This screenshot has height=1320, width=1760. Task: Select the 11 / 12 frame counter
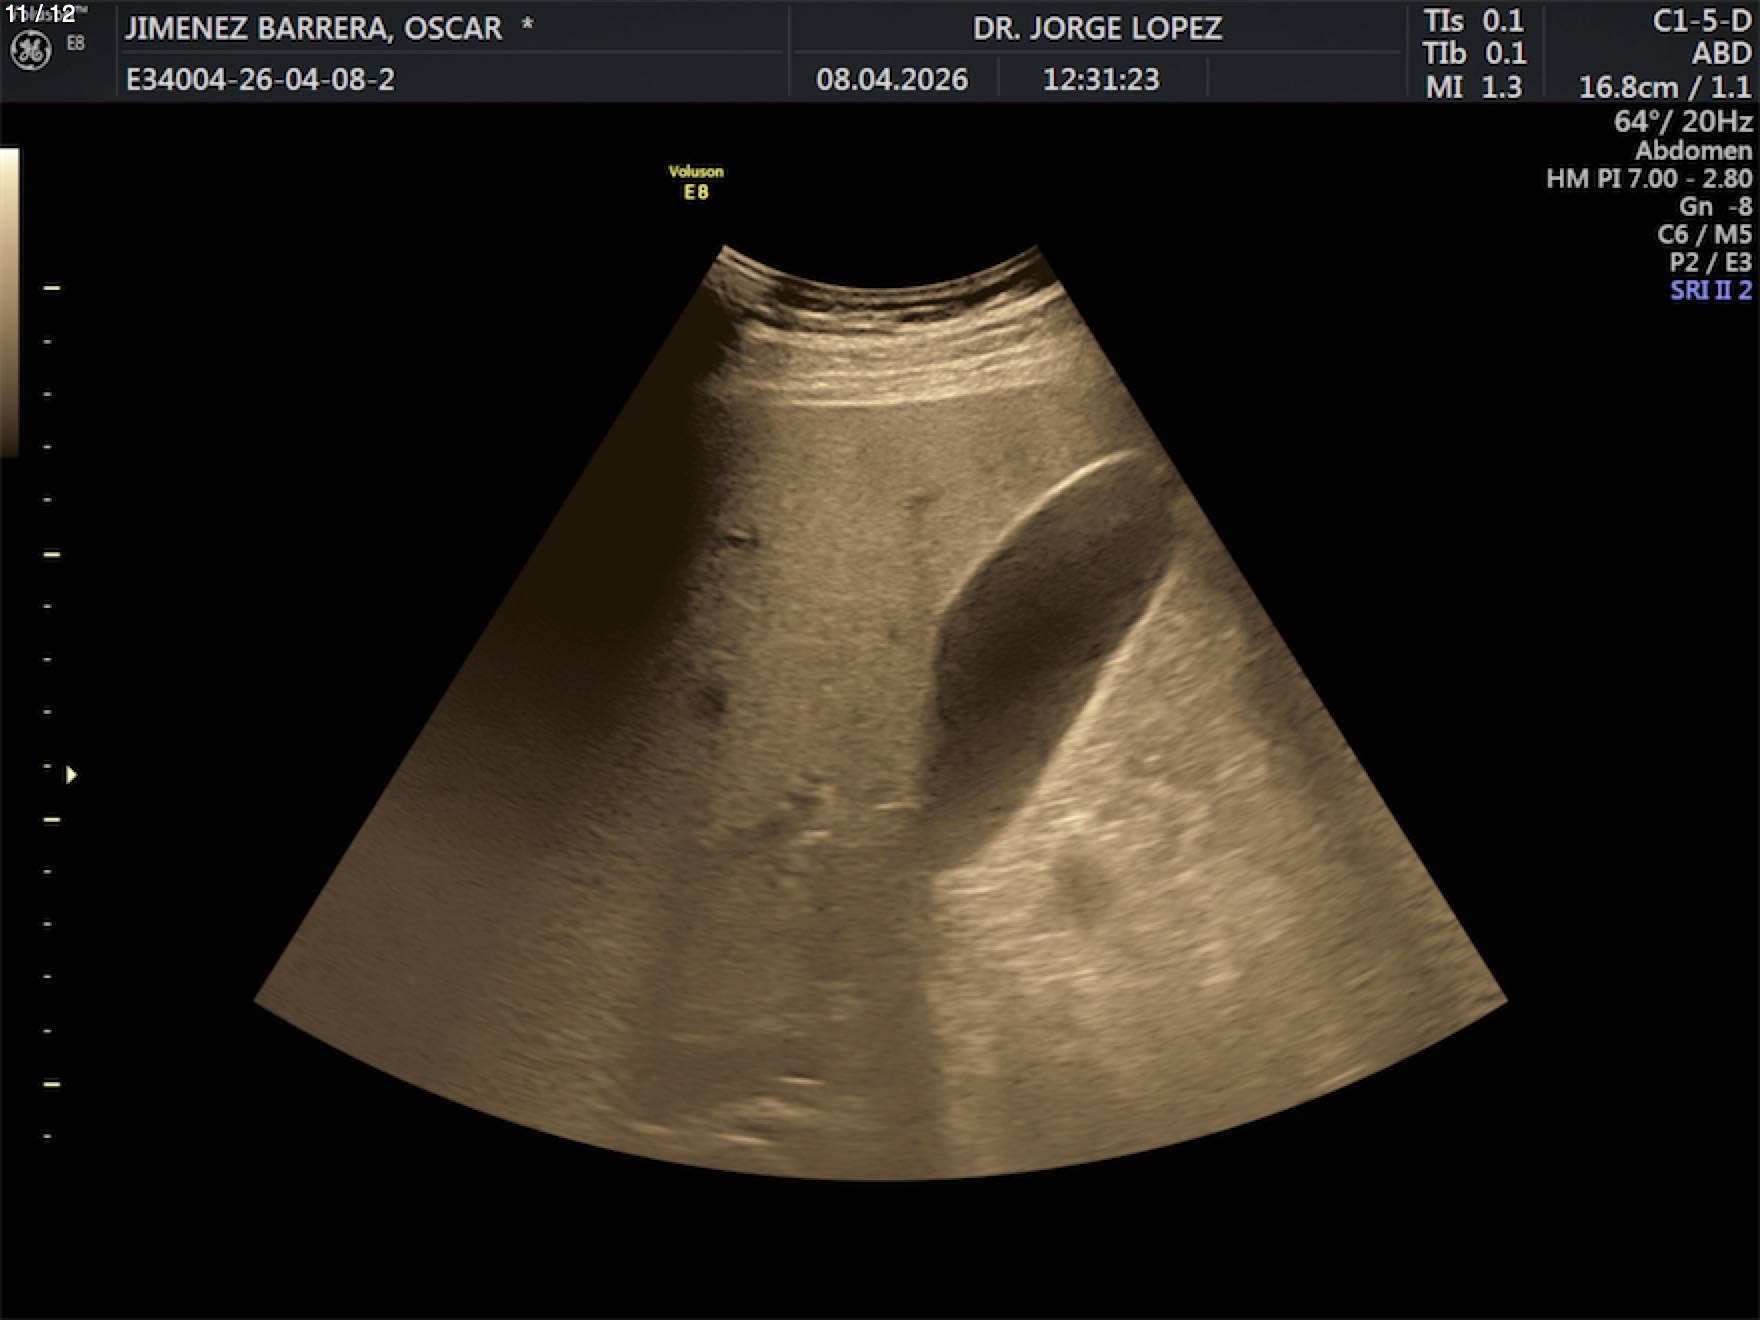pyautogui.click(x=41, y=14)
